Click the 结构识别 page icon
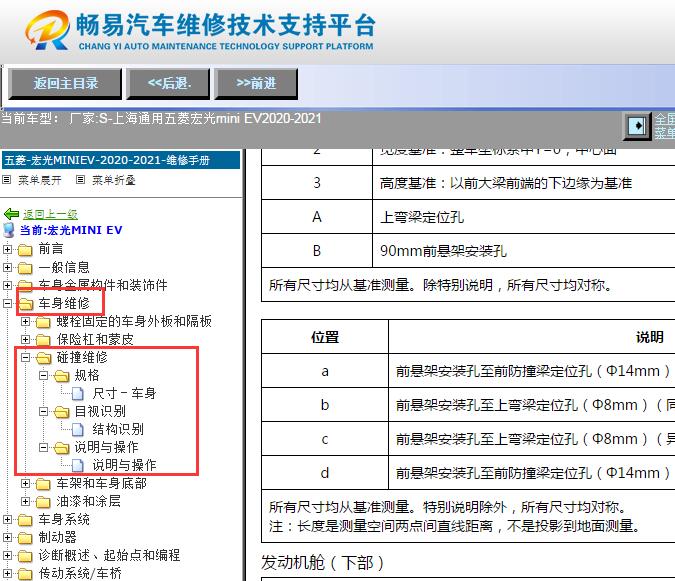Screen dimensions: 675x581 click(78, 430)
